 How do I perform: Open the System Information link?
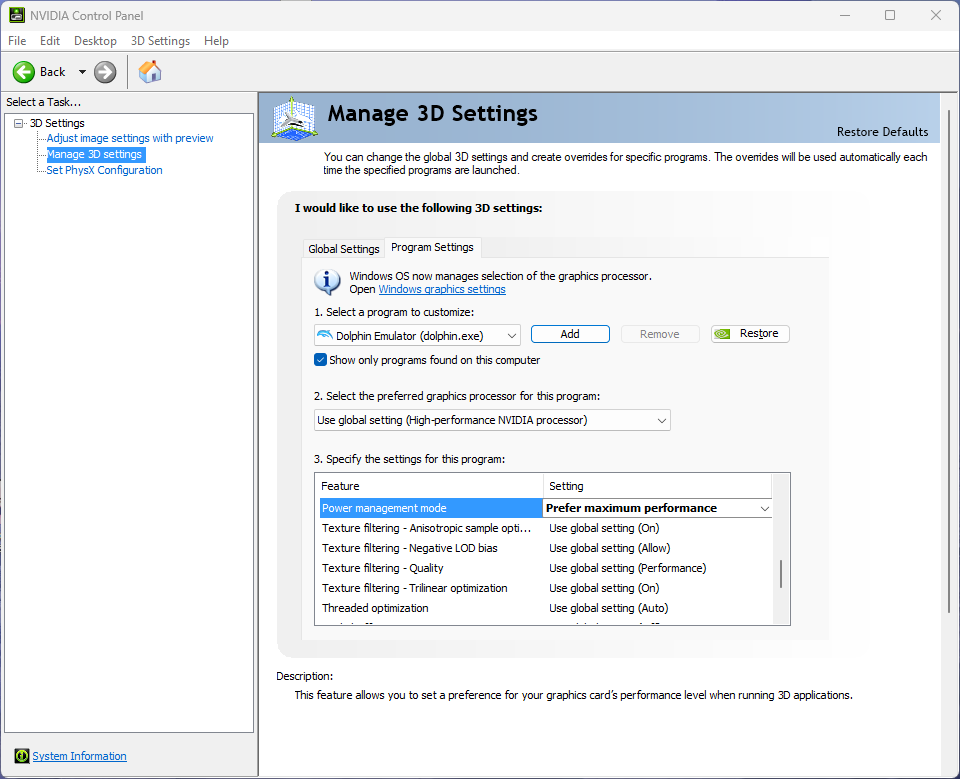(x=80, y=756)
